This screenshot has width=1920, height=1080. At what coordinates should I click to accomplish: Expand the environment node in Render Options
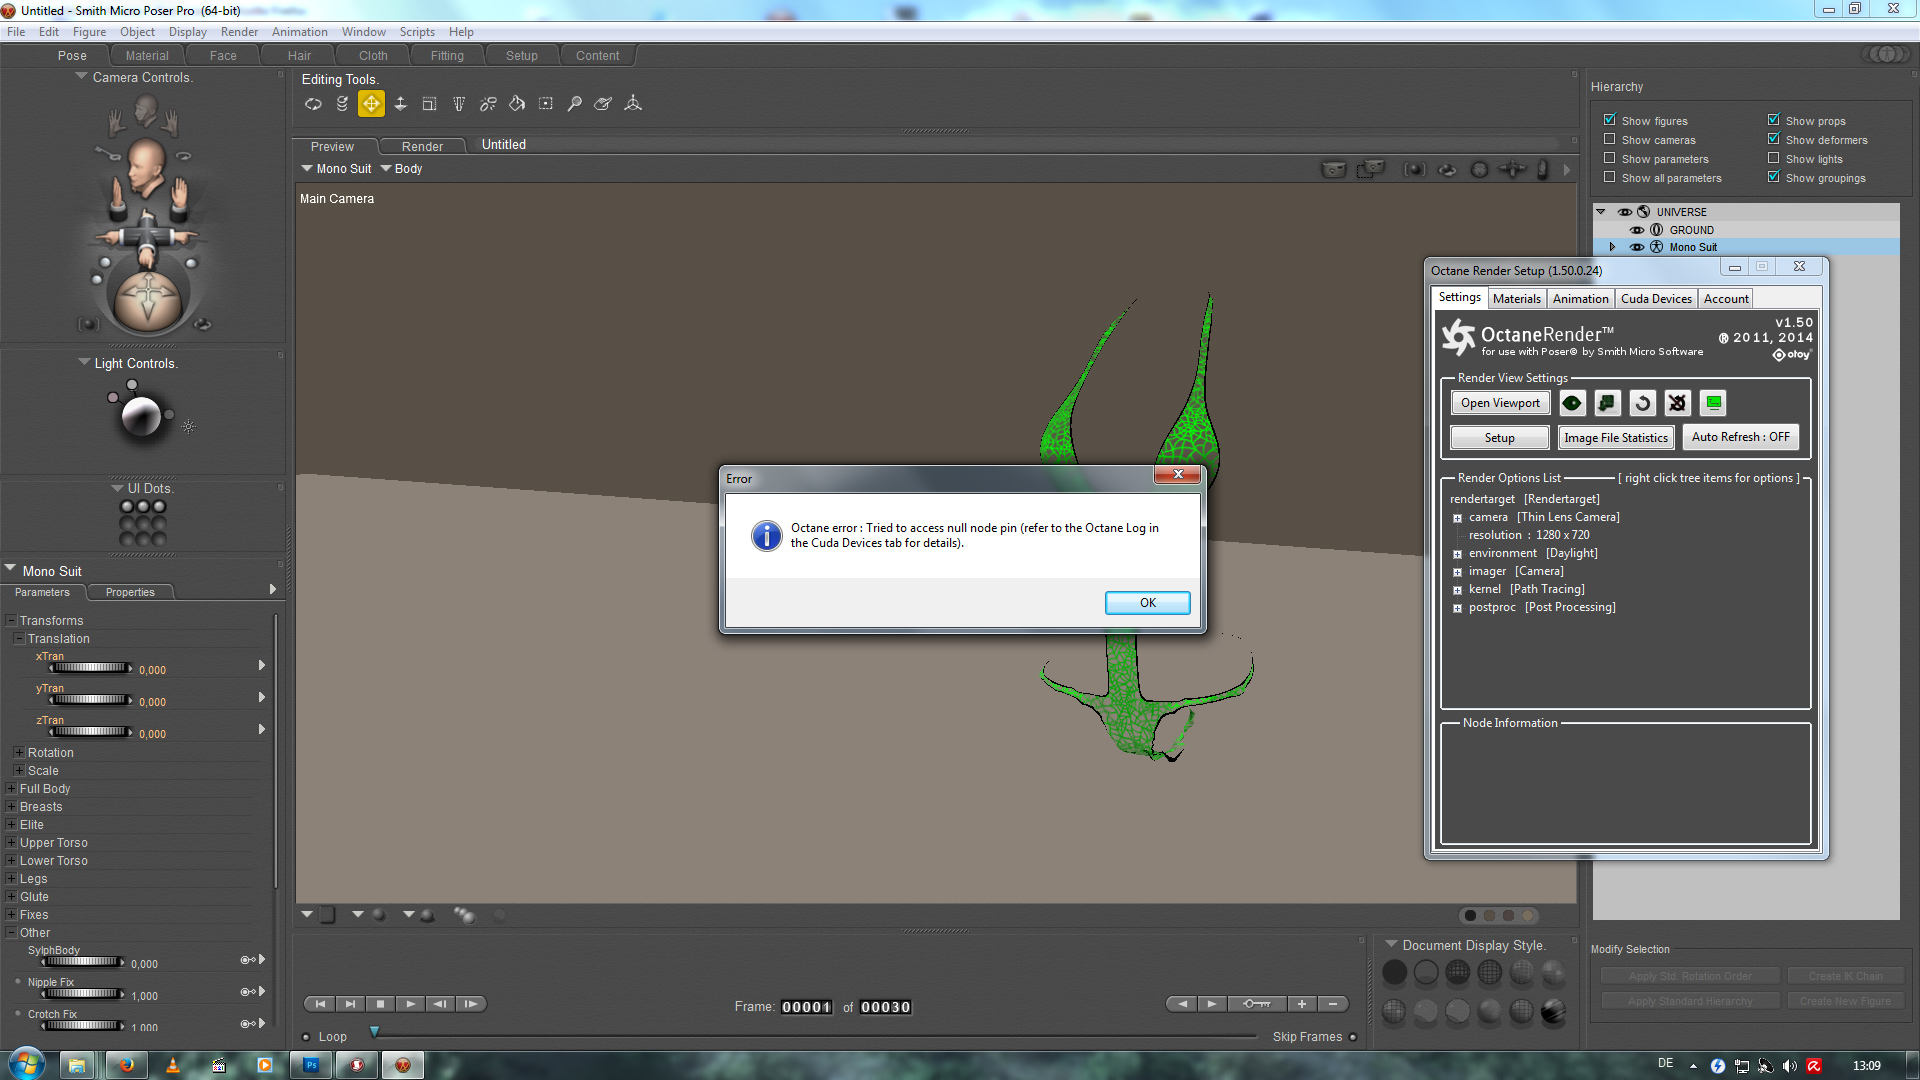pyautogui.click(x=1457, y=554)
